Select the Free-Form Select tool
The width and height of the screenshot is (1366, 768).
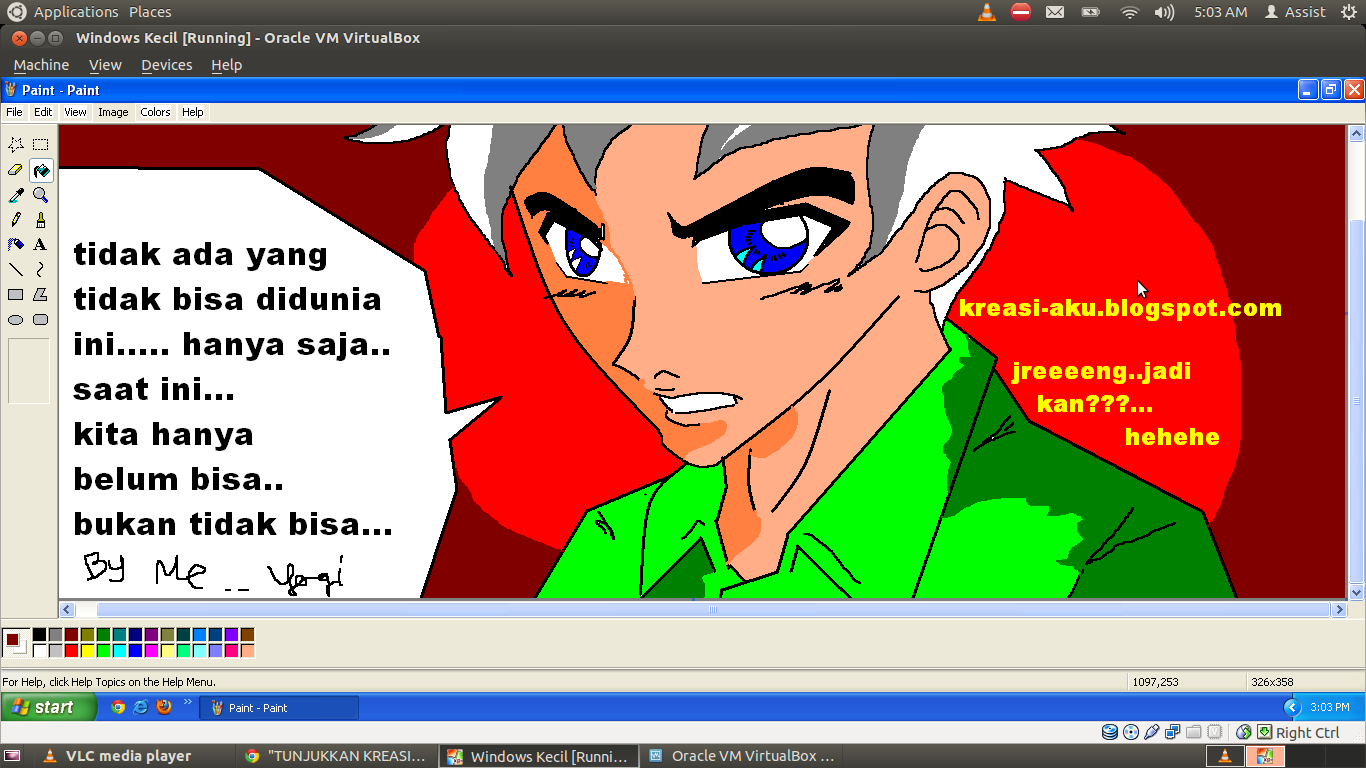click(16, 145)
